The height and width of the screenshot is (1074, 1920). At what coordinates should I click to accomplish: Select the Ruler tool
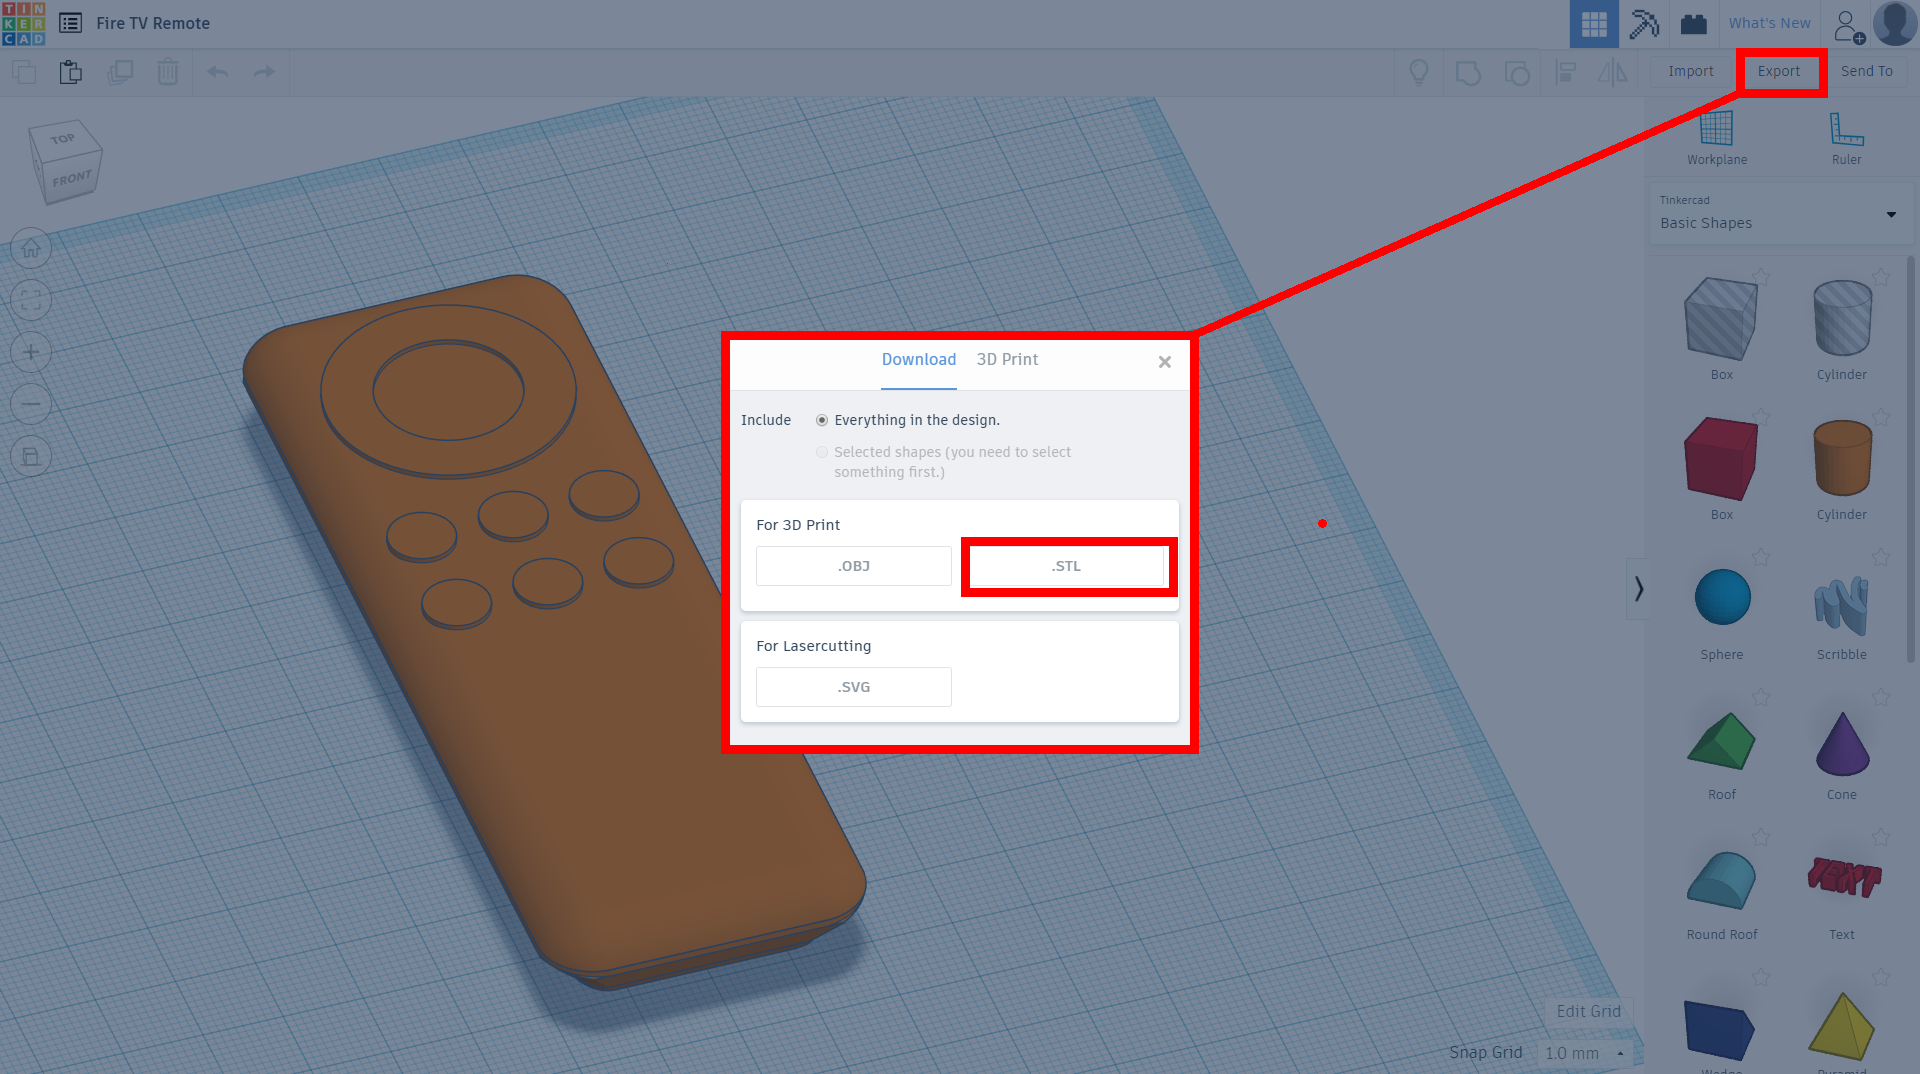[x=1847, y=138]
